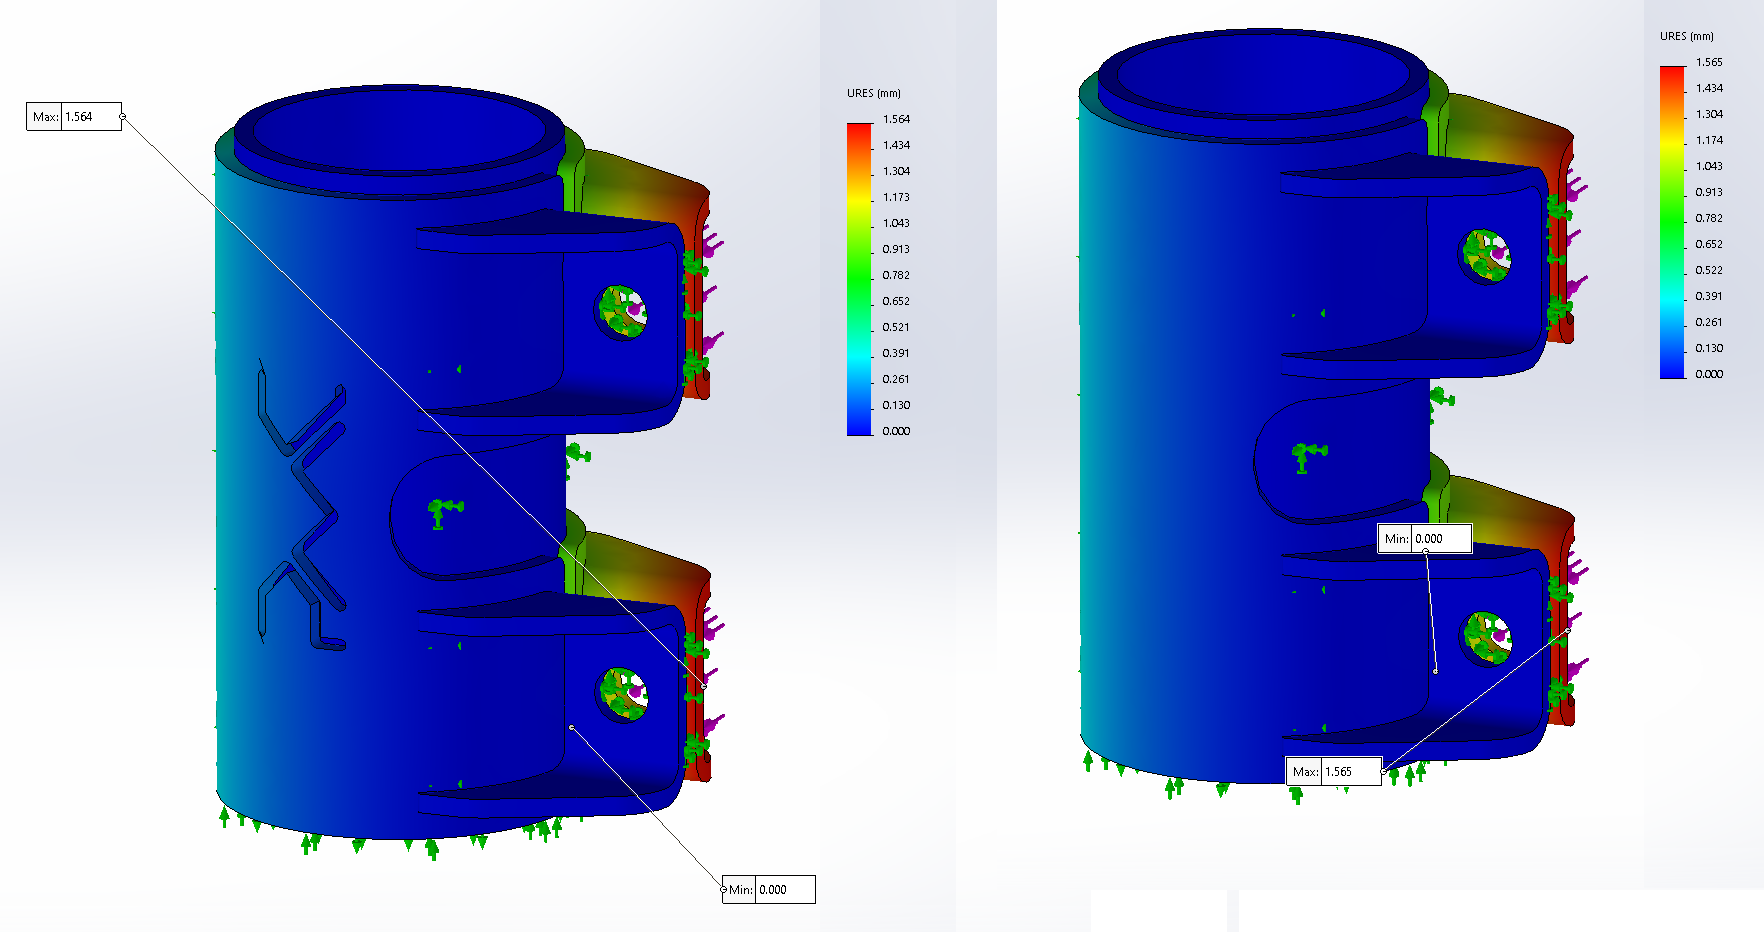Click upper clamp bolt hole on plain model
The width and height of the screenshot is (1764, 932).
pos(1486,256)
